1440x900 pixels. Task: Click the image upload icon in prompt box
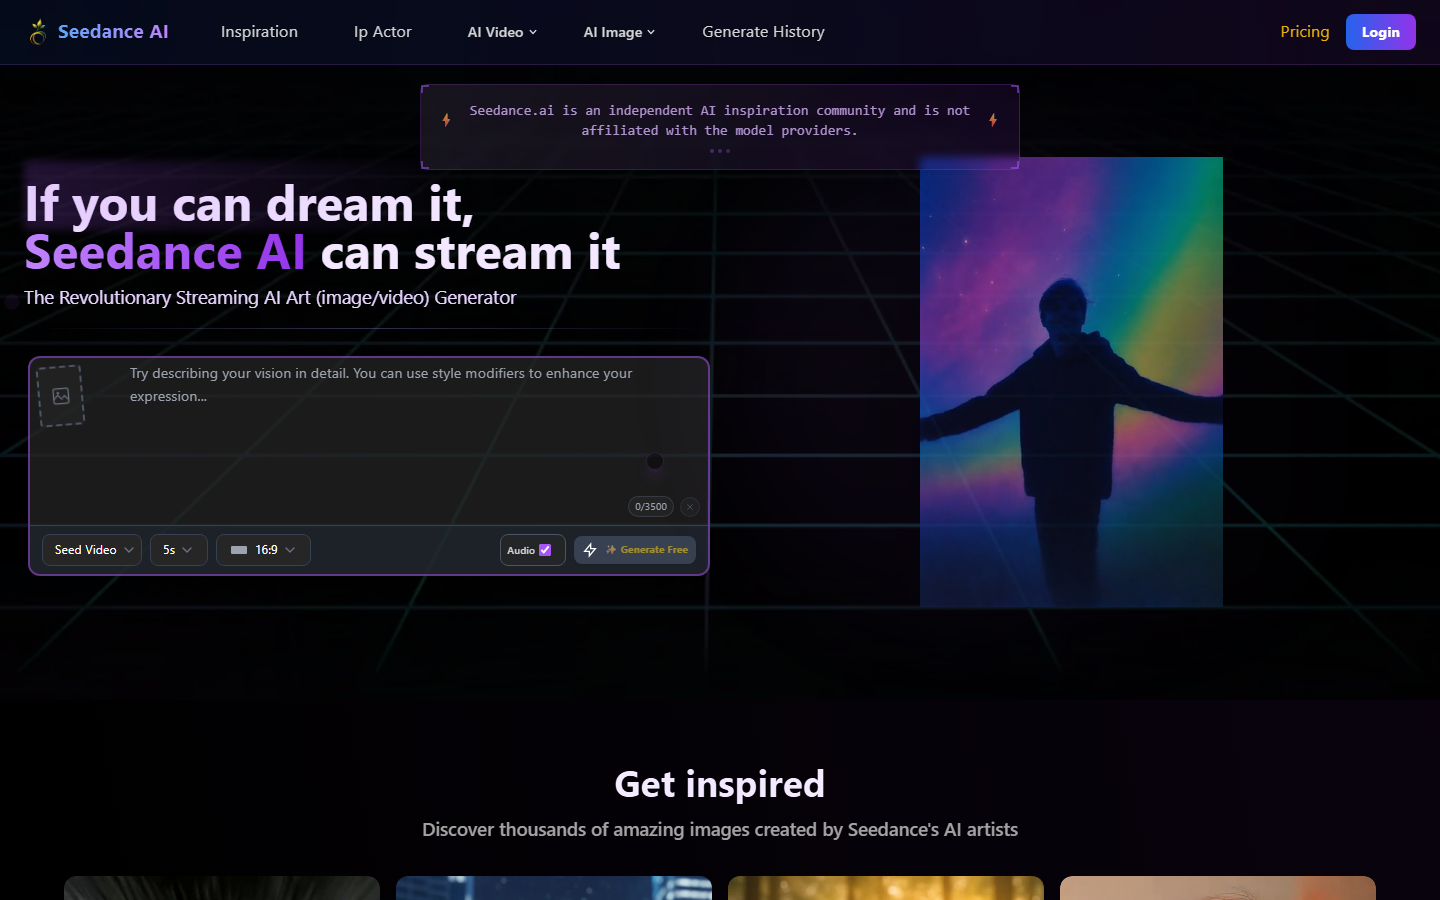pos(60,395)
